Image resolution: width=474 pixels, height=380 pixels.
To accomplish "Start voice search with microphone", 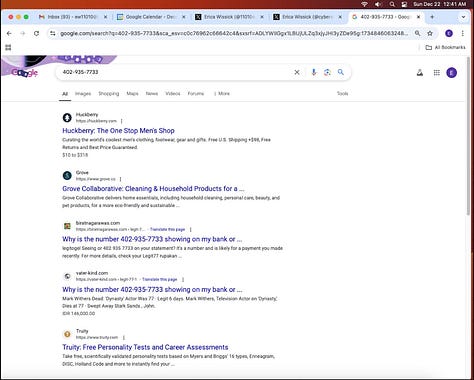I will [x=313, y=72].
